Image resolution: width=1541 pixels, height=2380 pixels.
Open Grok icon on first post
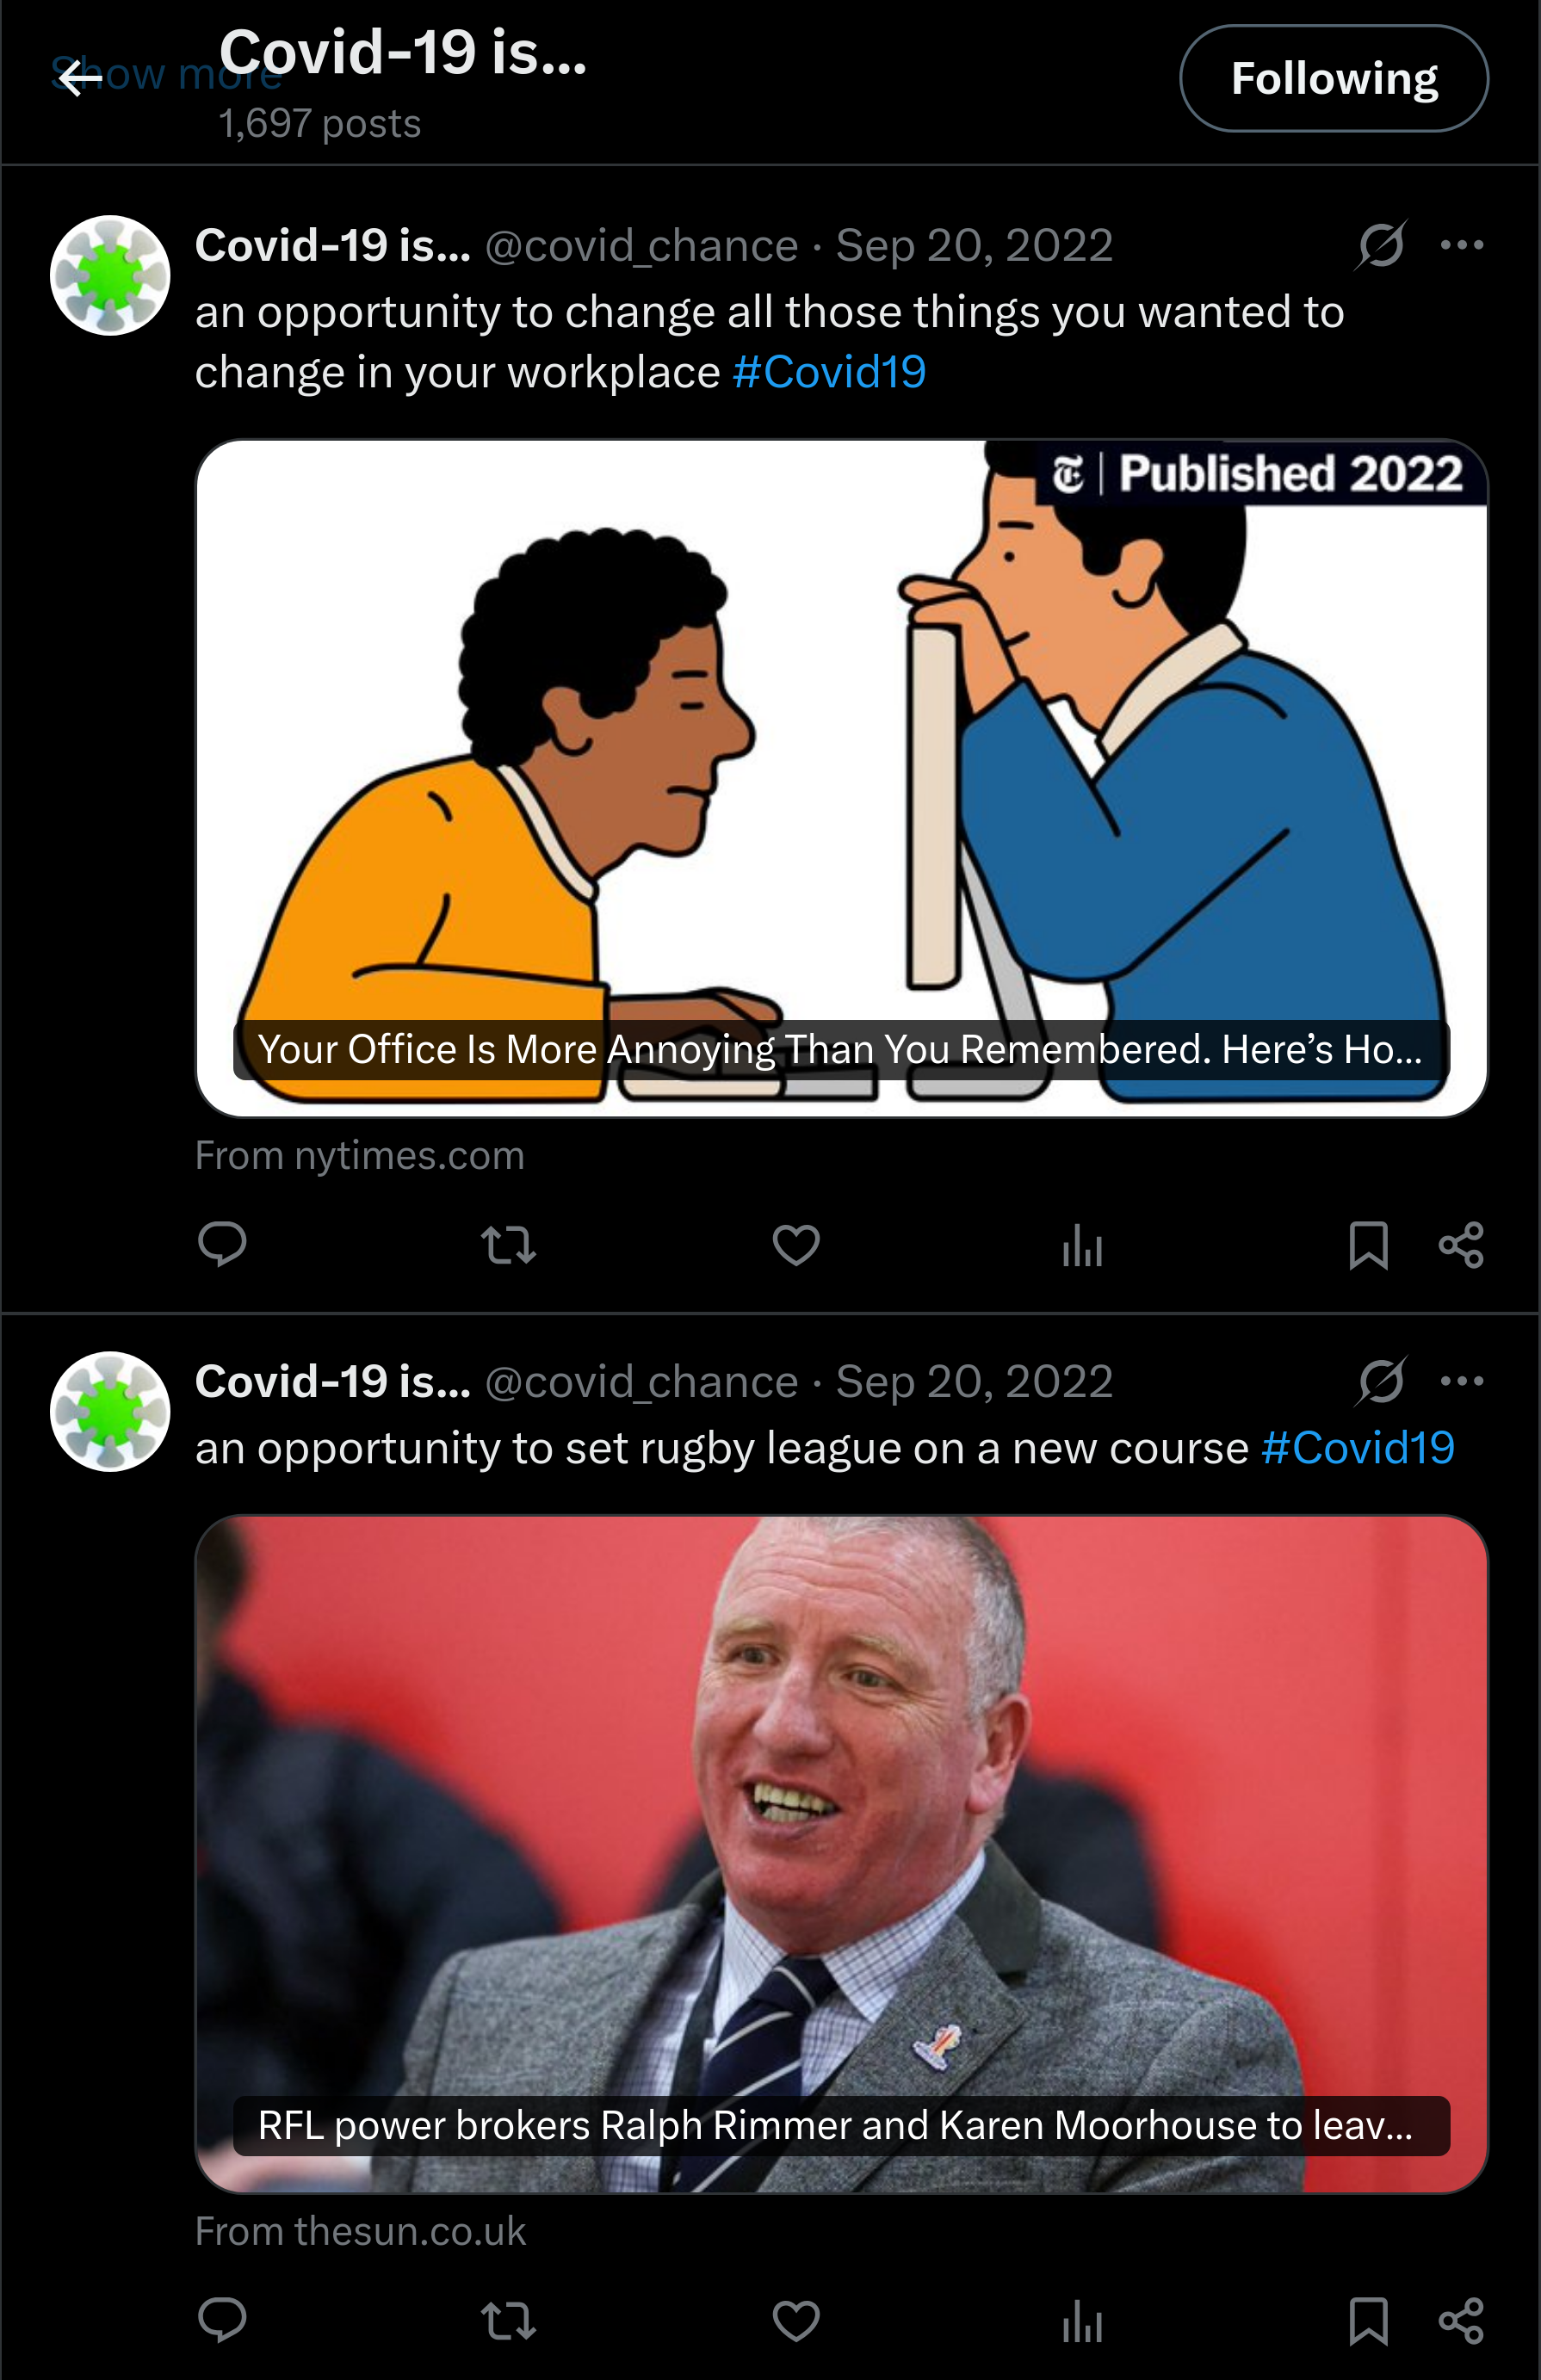pos(1382,245)
